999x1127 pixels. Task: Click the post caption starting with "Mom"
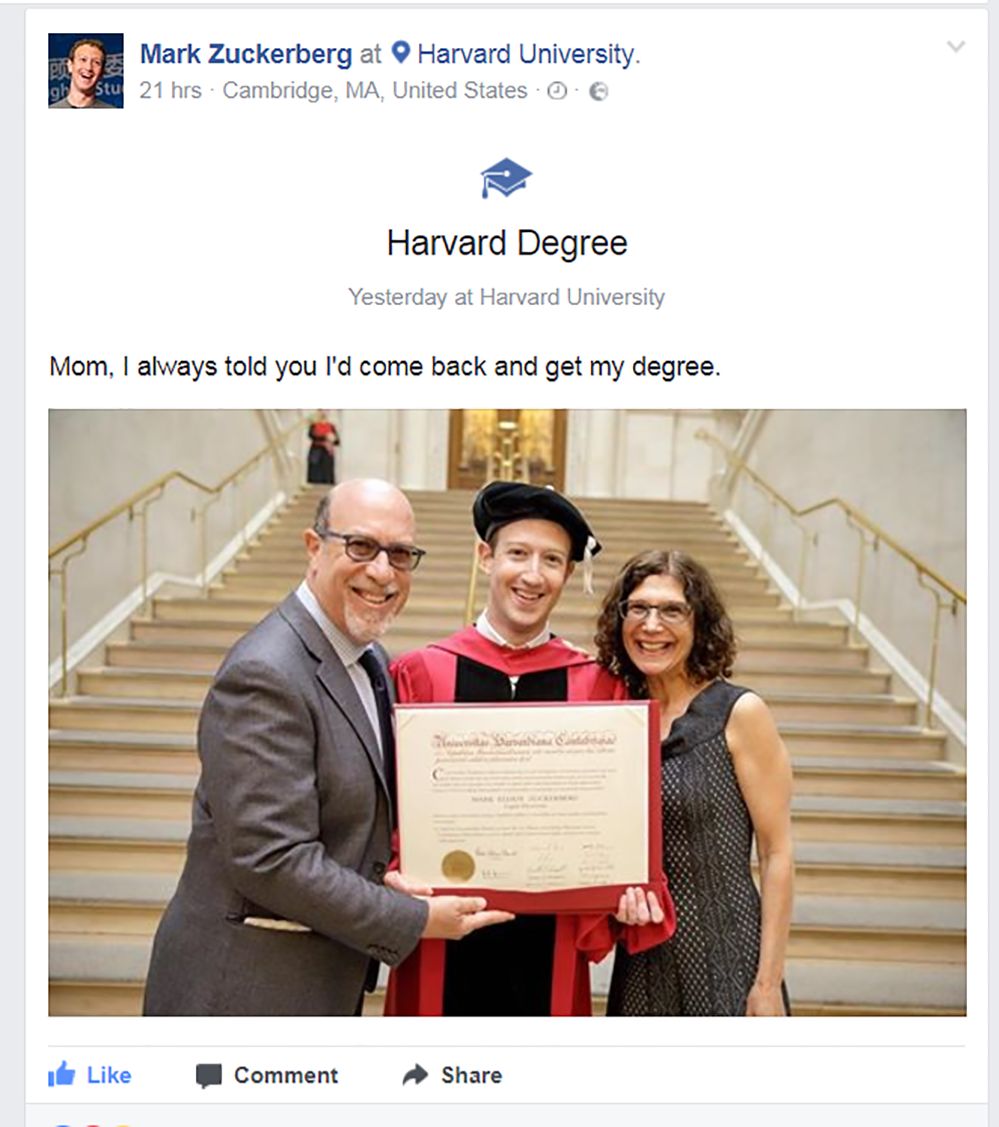[x=384, y=367]
